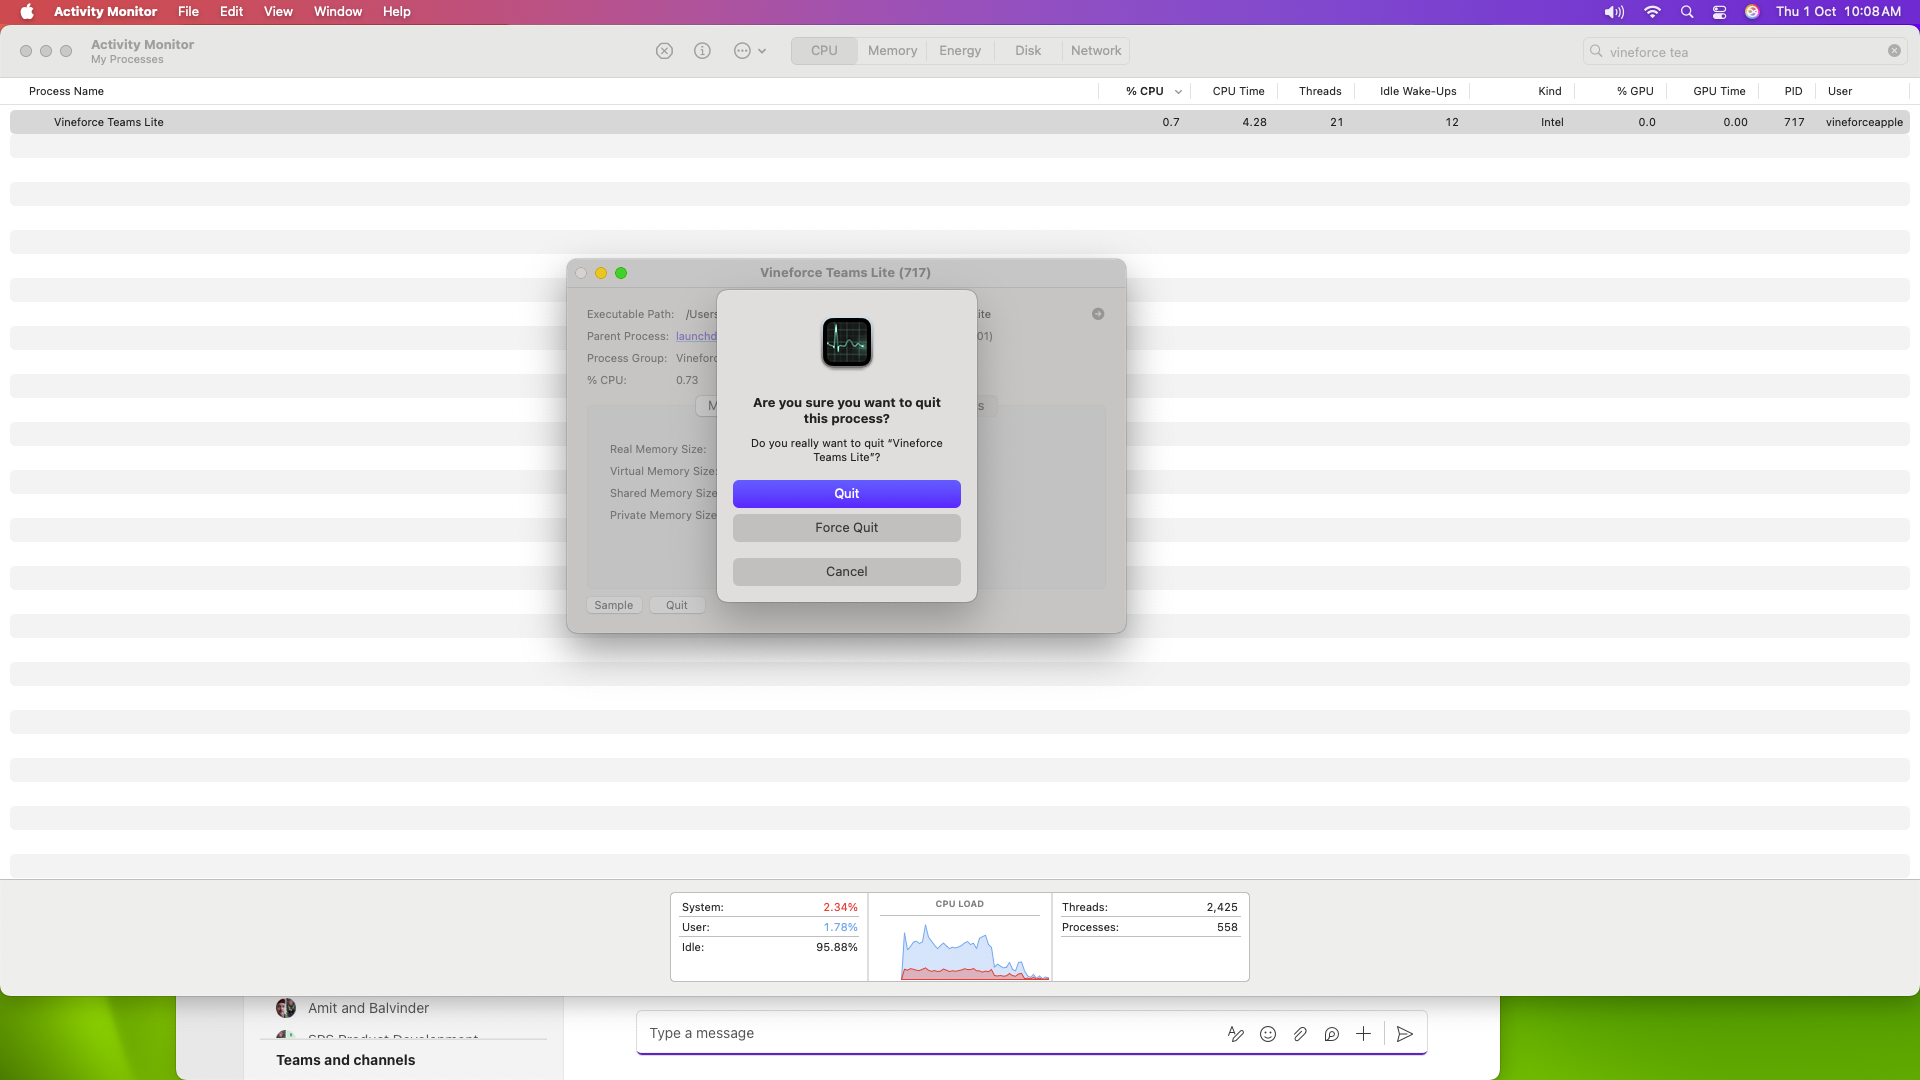Viewport: 1920px width, 1080px height.
Task: Open the text formatting icon in message box
Action: click(x=1236, y=1034)
